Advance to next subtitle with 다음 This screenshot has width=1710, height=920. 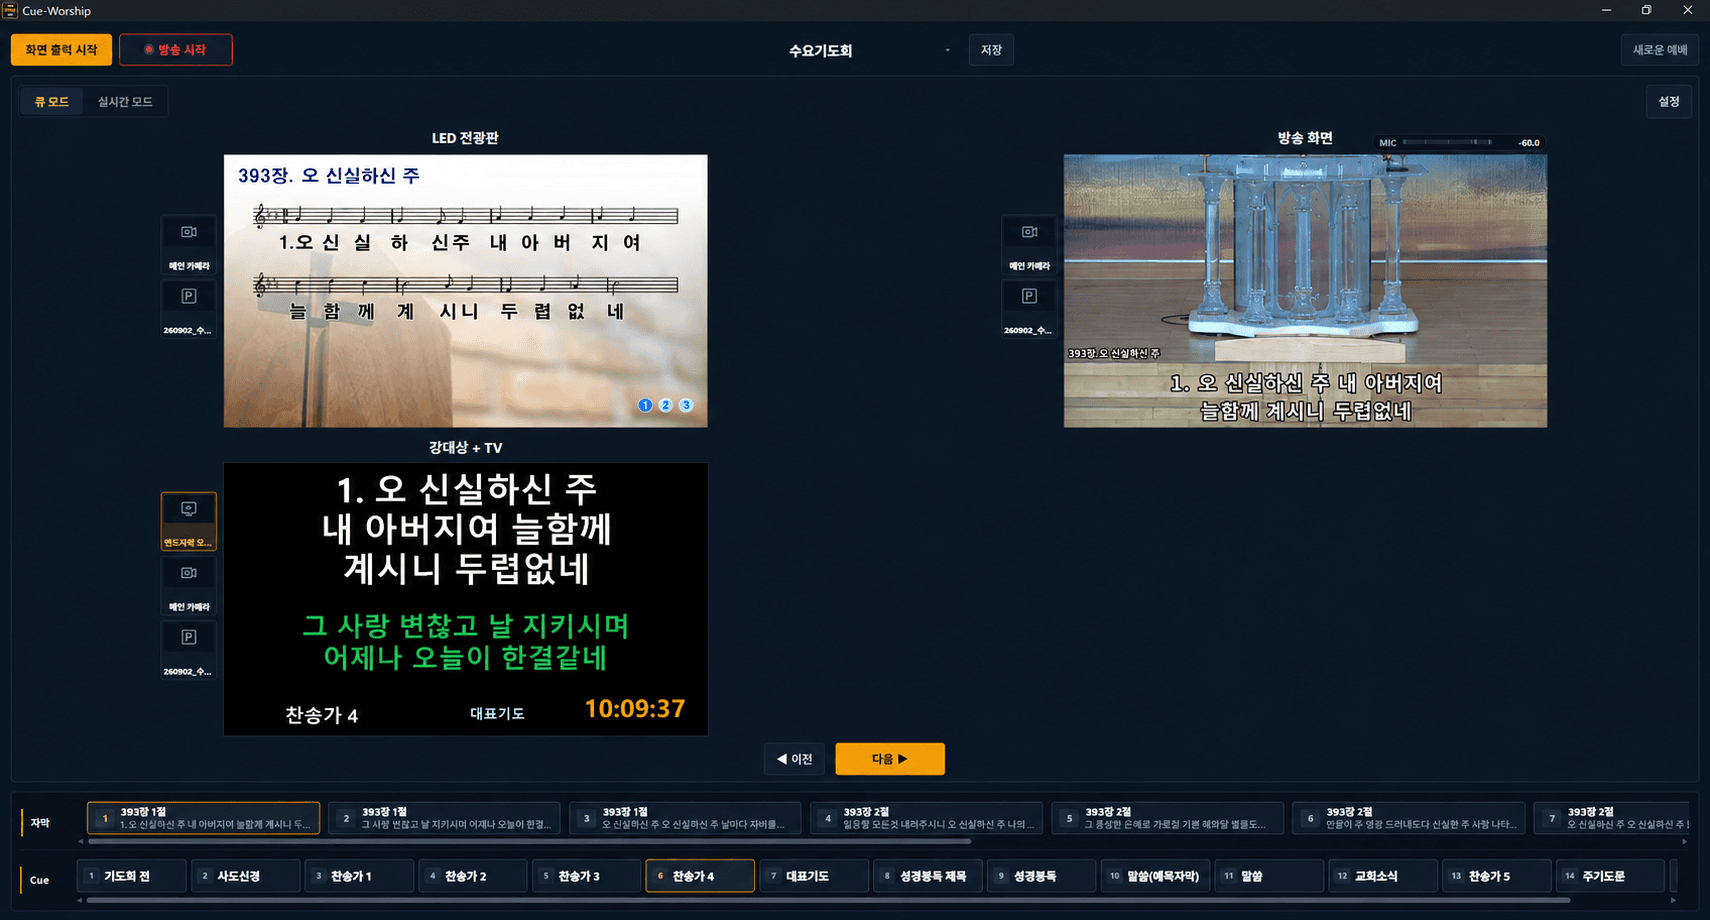point(890,759)
